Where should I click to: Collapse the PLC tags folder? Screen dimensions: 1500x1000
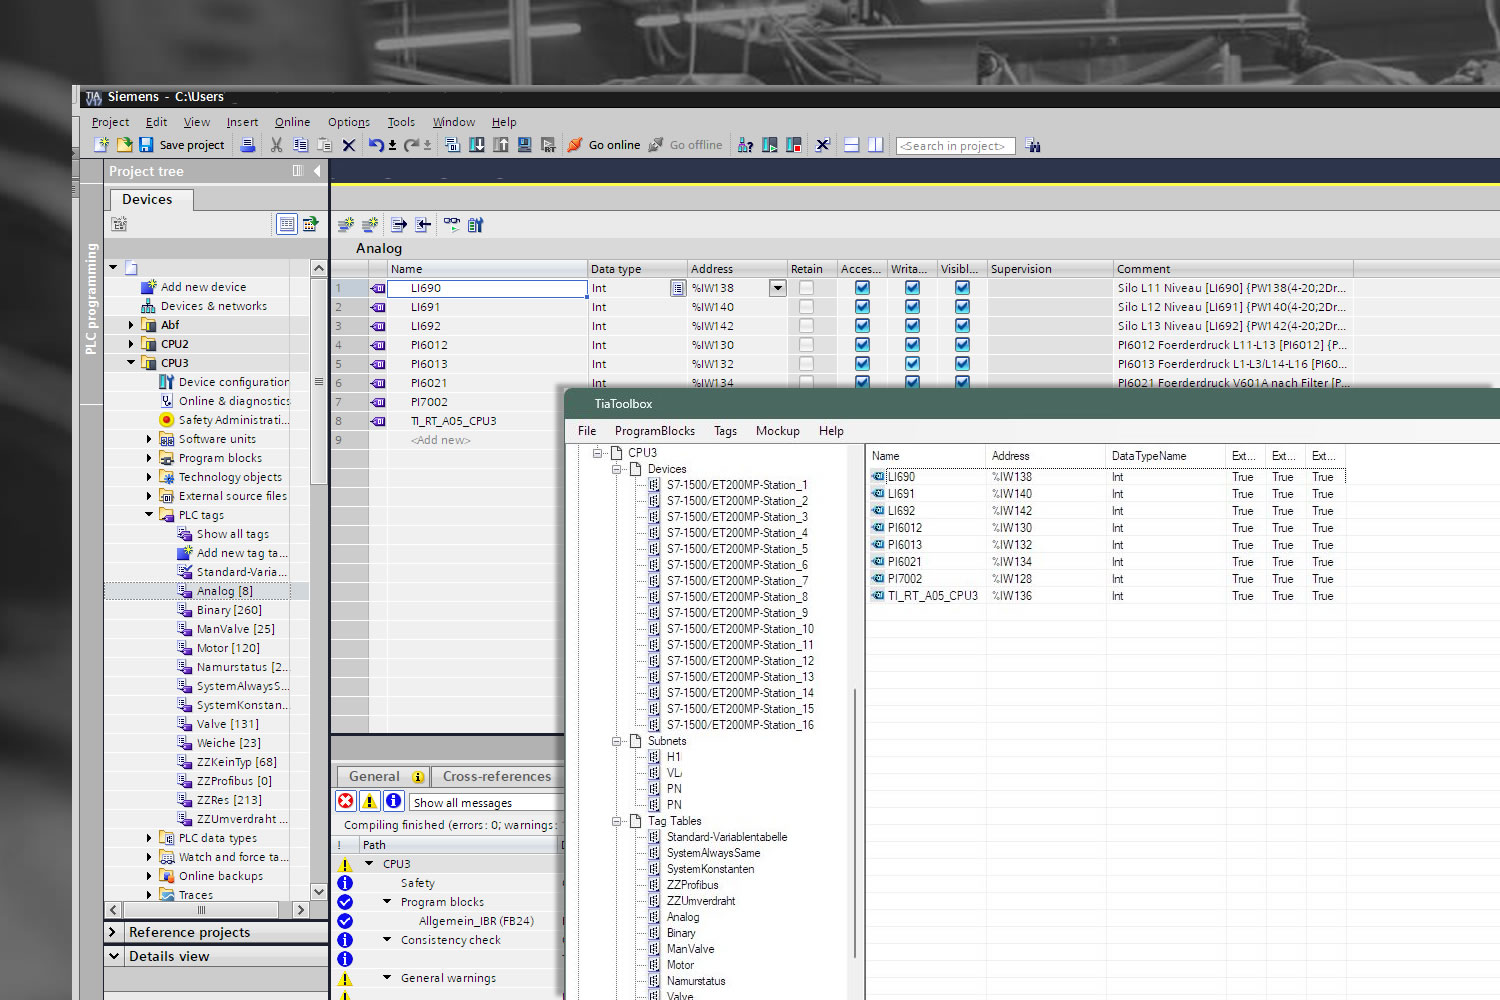tap(149, 515)
